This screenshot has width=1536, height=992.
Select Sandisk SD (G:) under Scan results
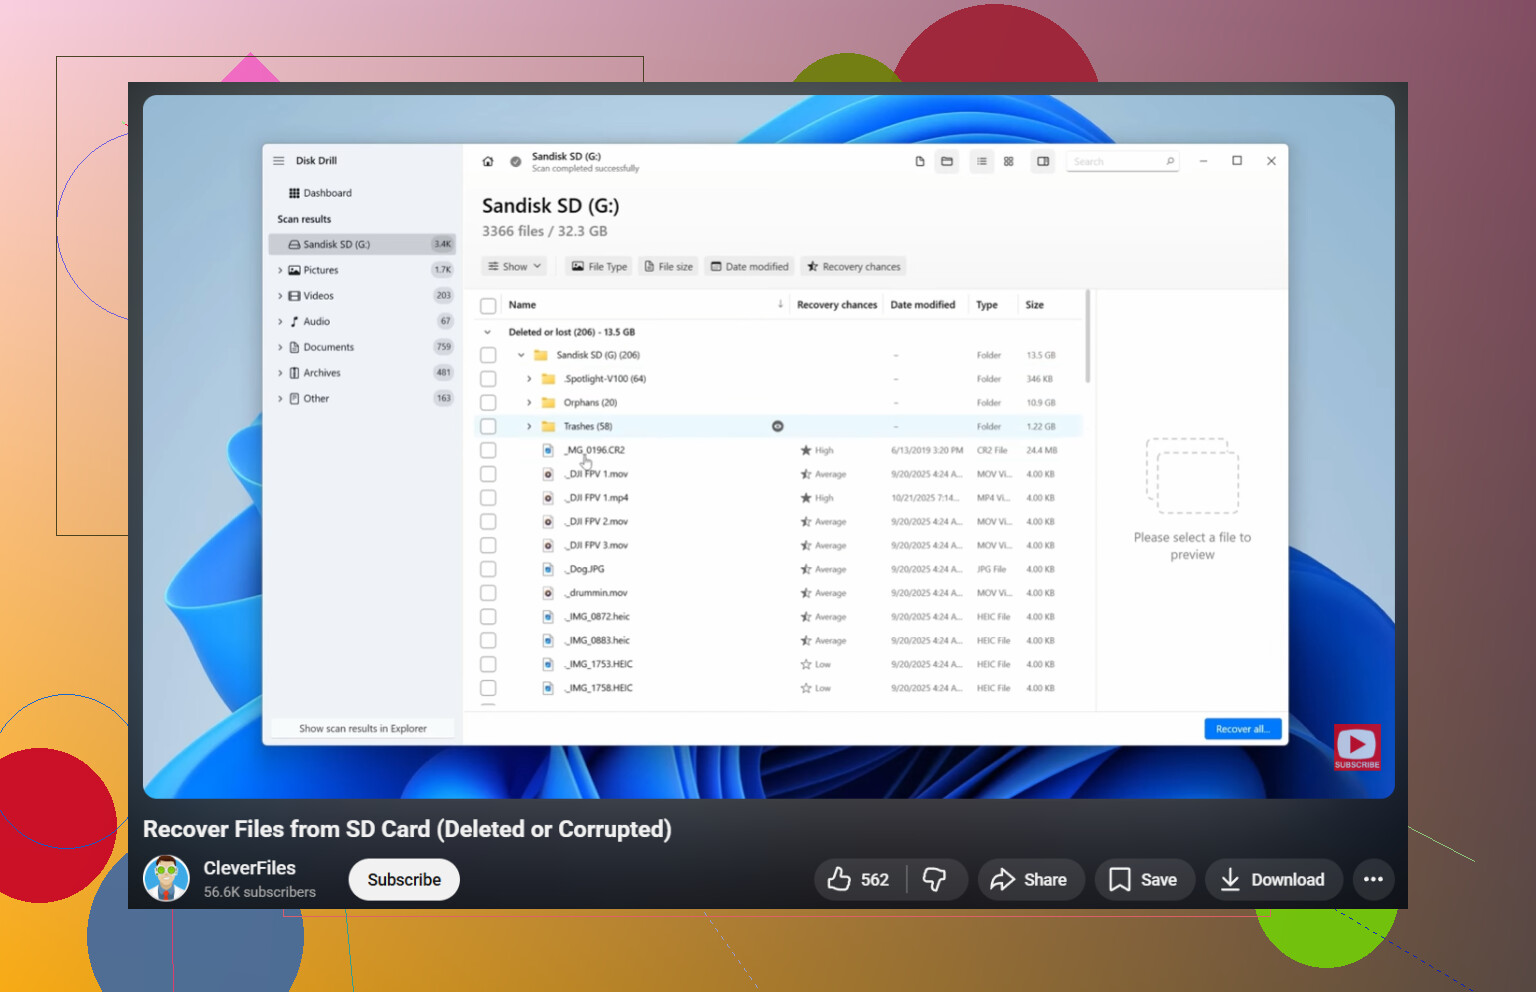(362, 244)
